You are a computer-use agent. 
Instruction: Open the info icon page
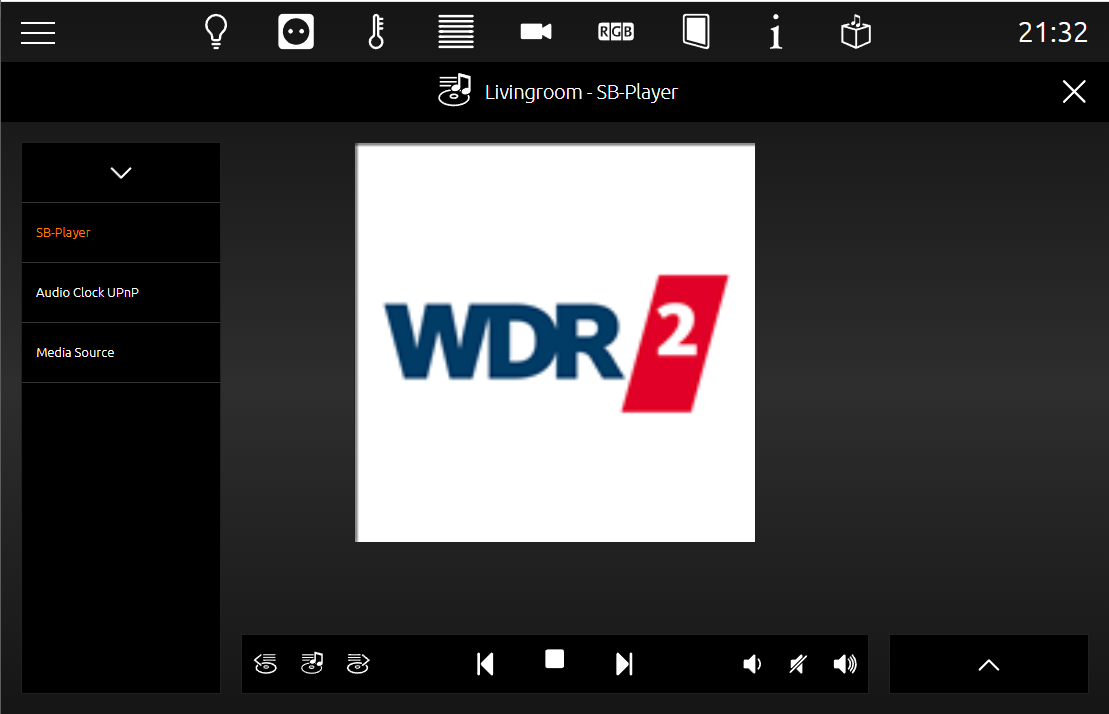point(776,32)
